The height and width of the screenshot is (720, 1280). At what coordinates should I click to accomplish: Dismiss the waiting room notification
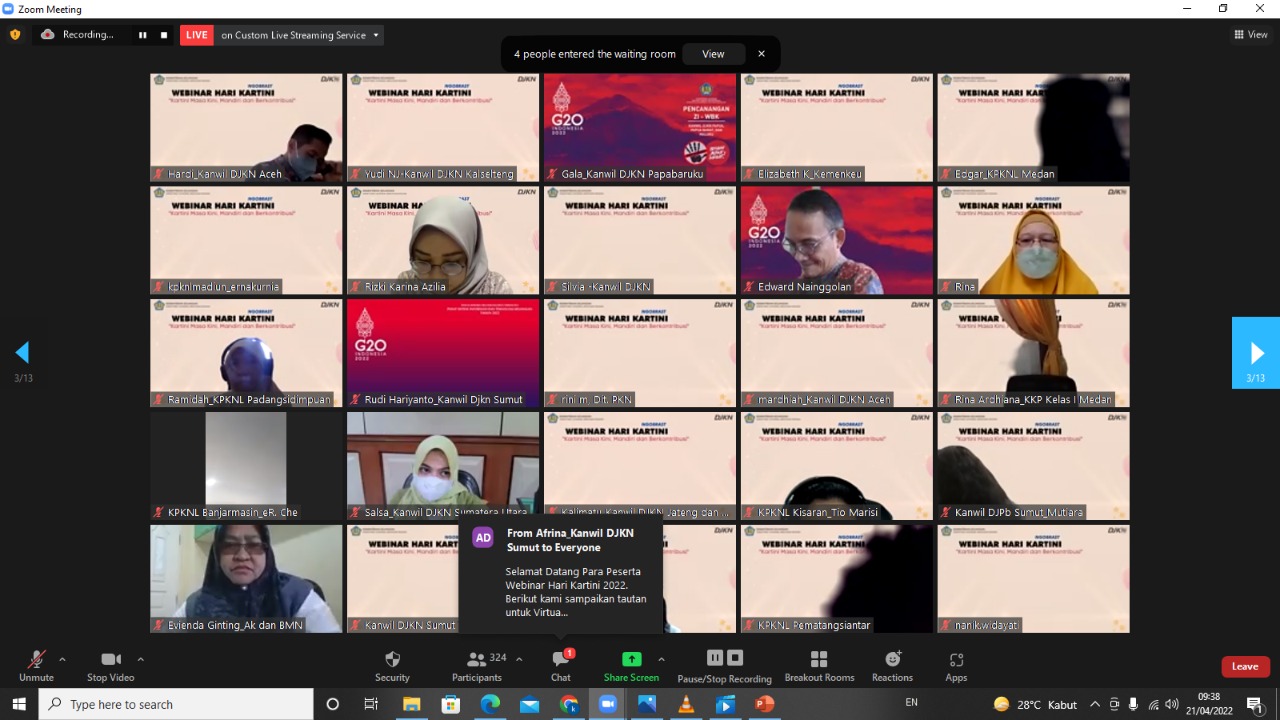click(761, 54)
